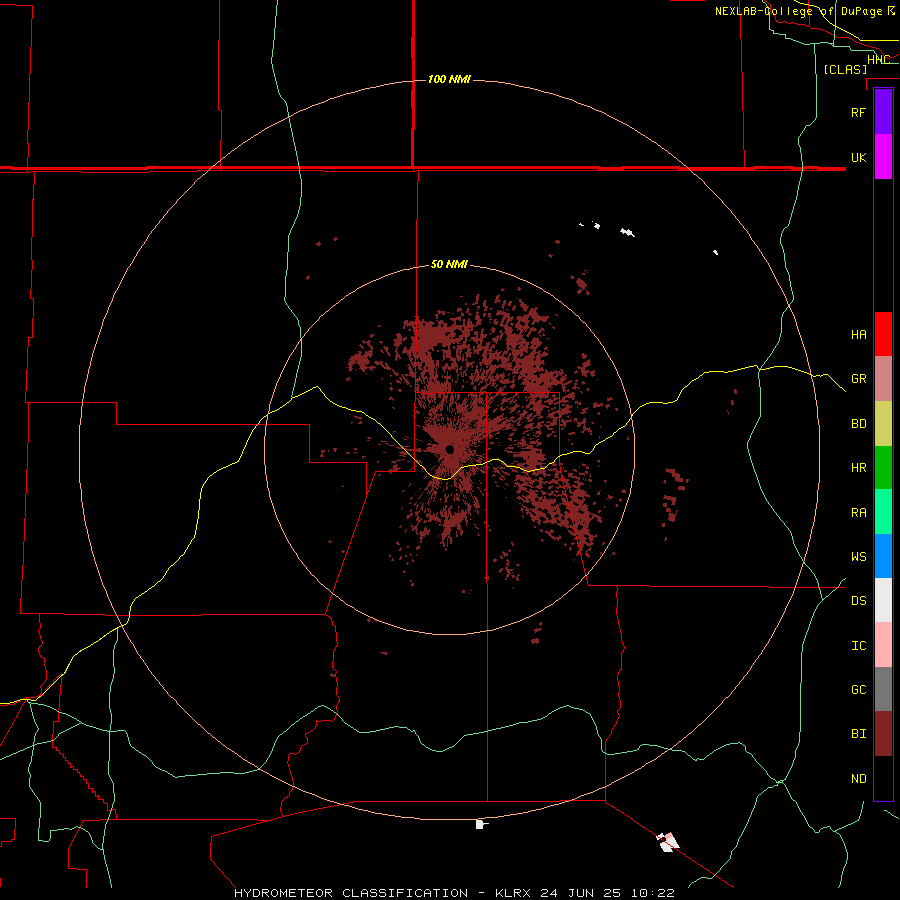Click the white DS legend swatch
The height and width of the screenshot is (900, 900).
coord(883,600)
